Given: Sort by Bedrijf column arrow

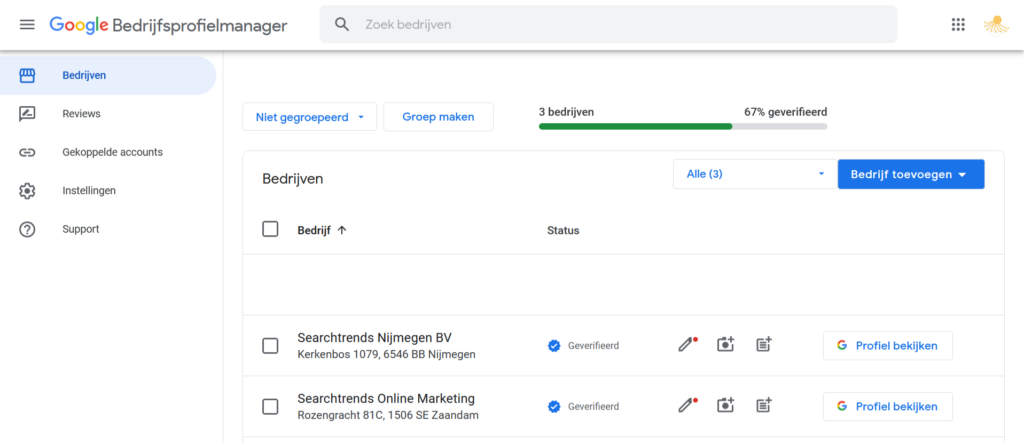Looking at the screenshot, I should coord(342,230).
